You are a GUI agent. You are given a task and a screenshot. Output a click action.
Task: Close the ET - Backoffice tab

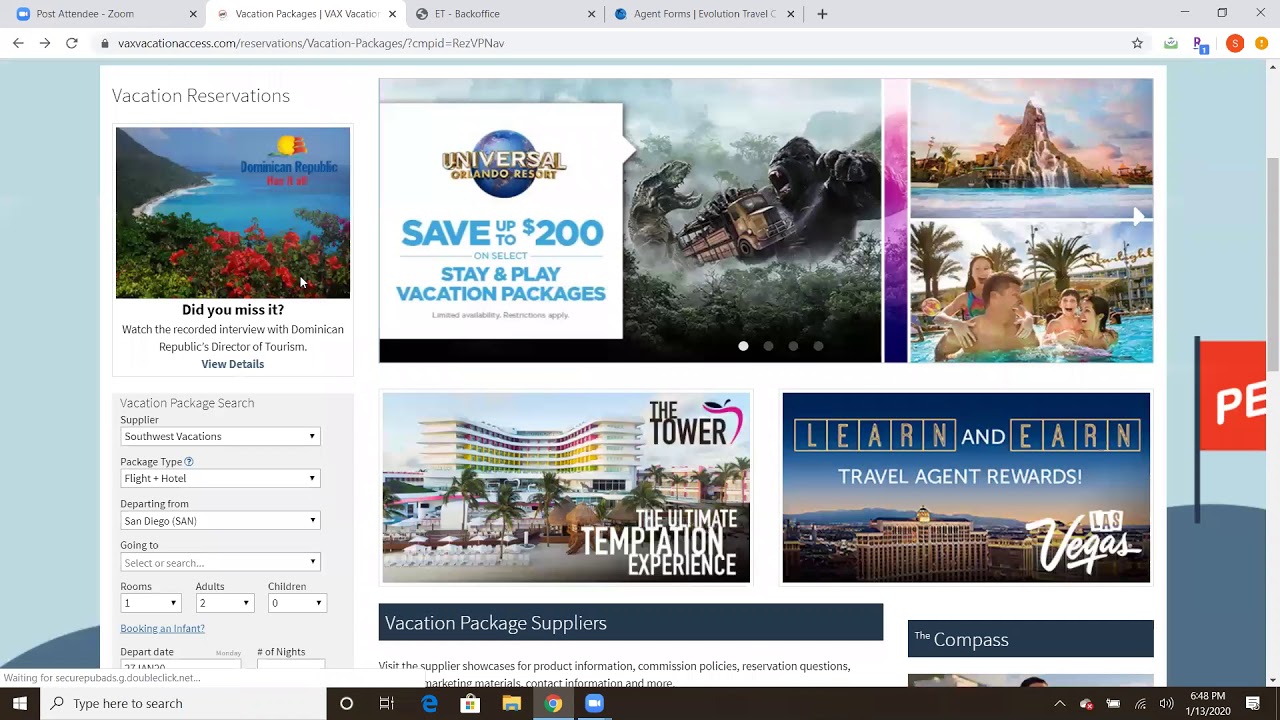pyautogui.click(x=591, y=14)
